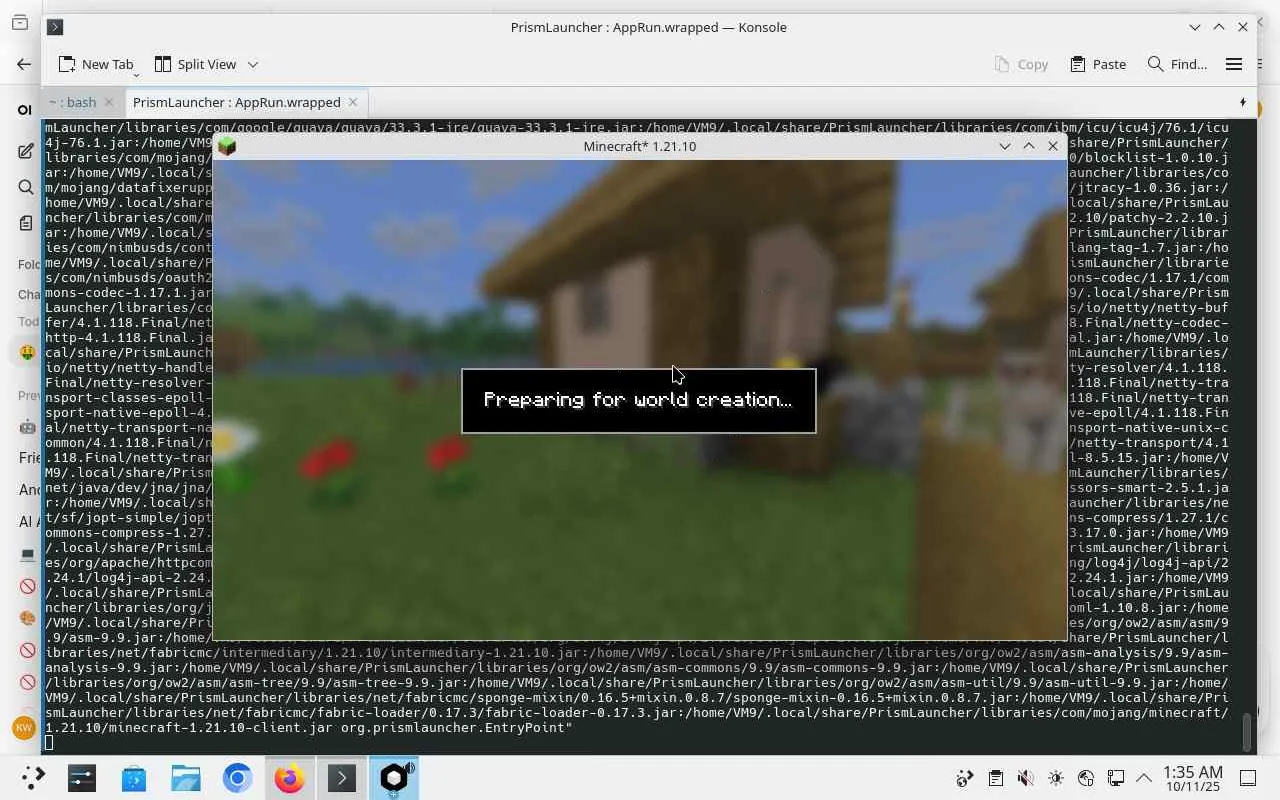This screenshot has height=800, width=1280.
Task: Click the Prism Launcher taskbar icon
Action: [x=394, y=778]
